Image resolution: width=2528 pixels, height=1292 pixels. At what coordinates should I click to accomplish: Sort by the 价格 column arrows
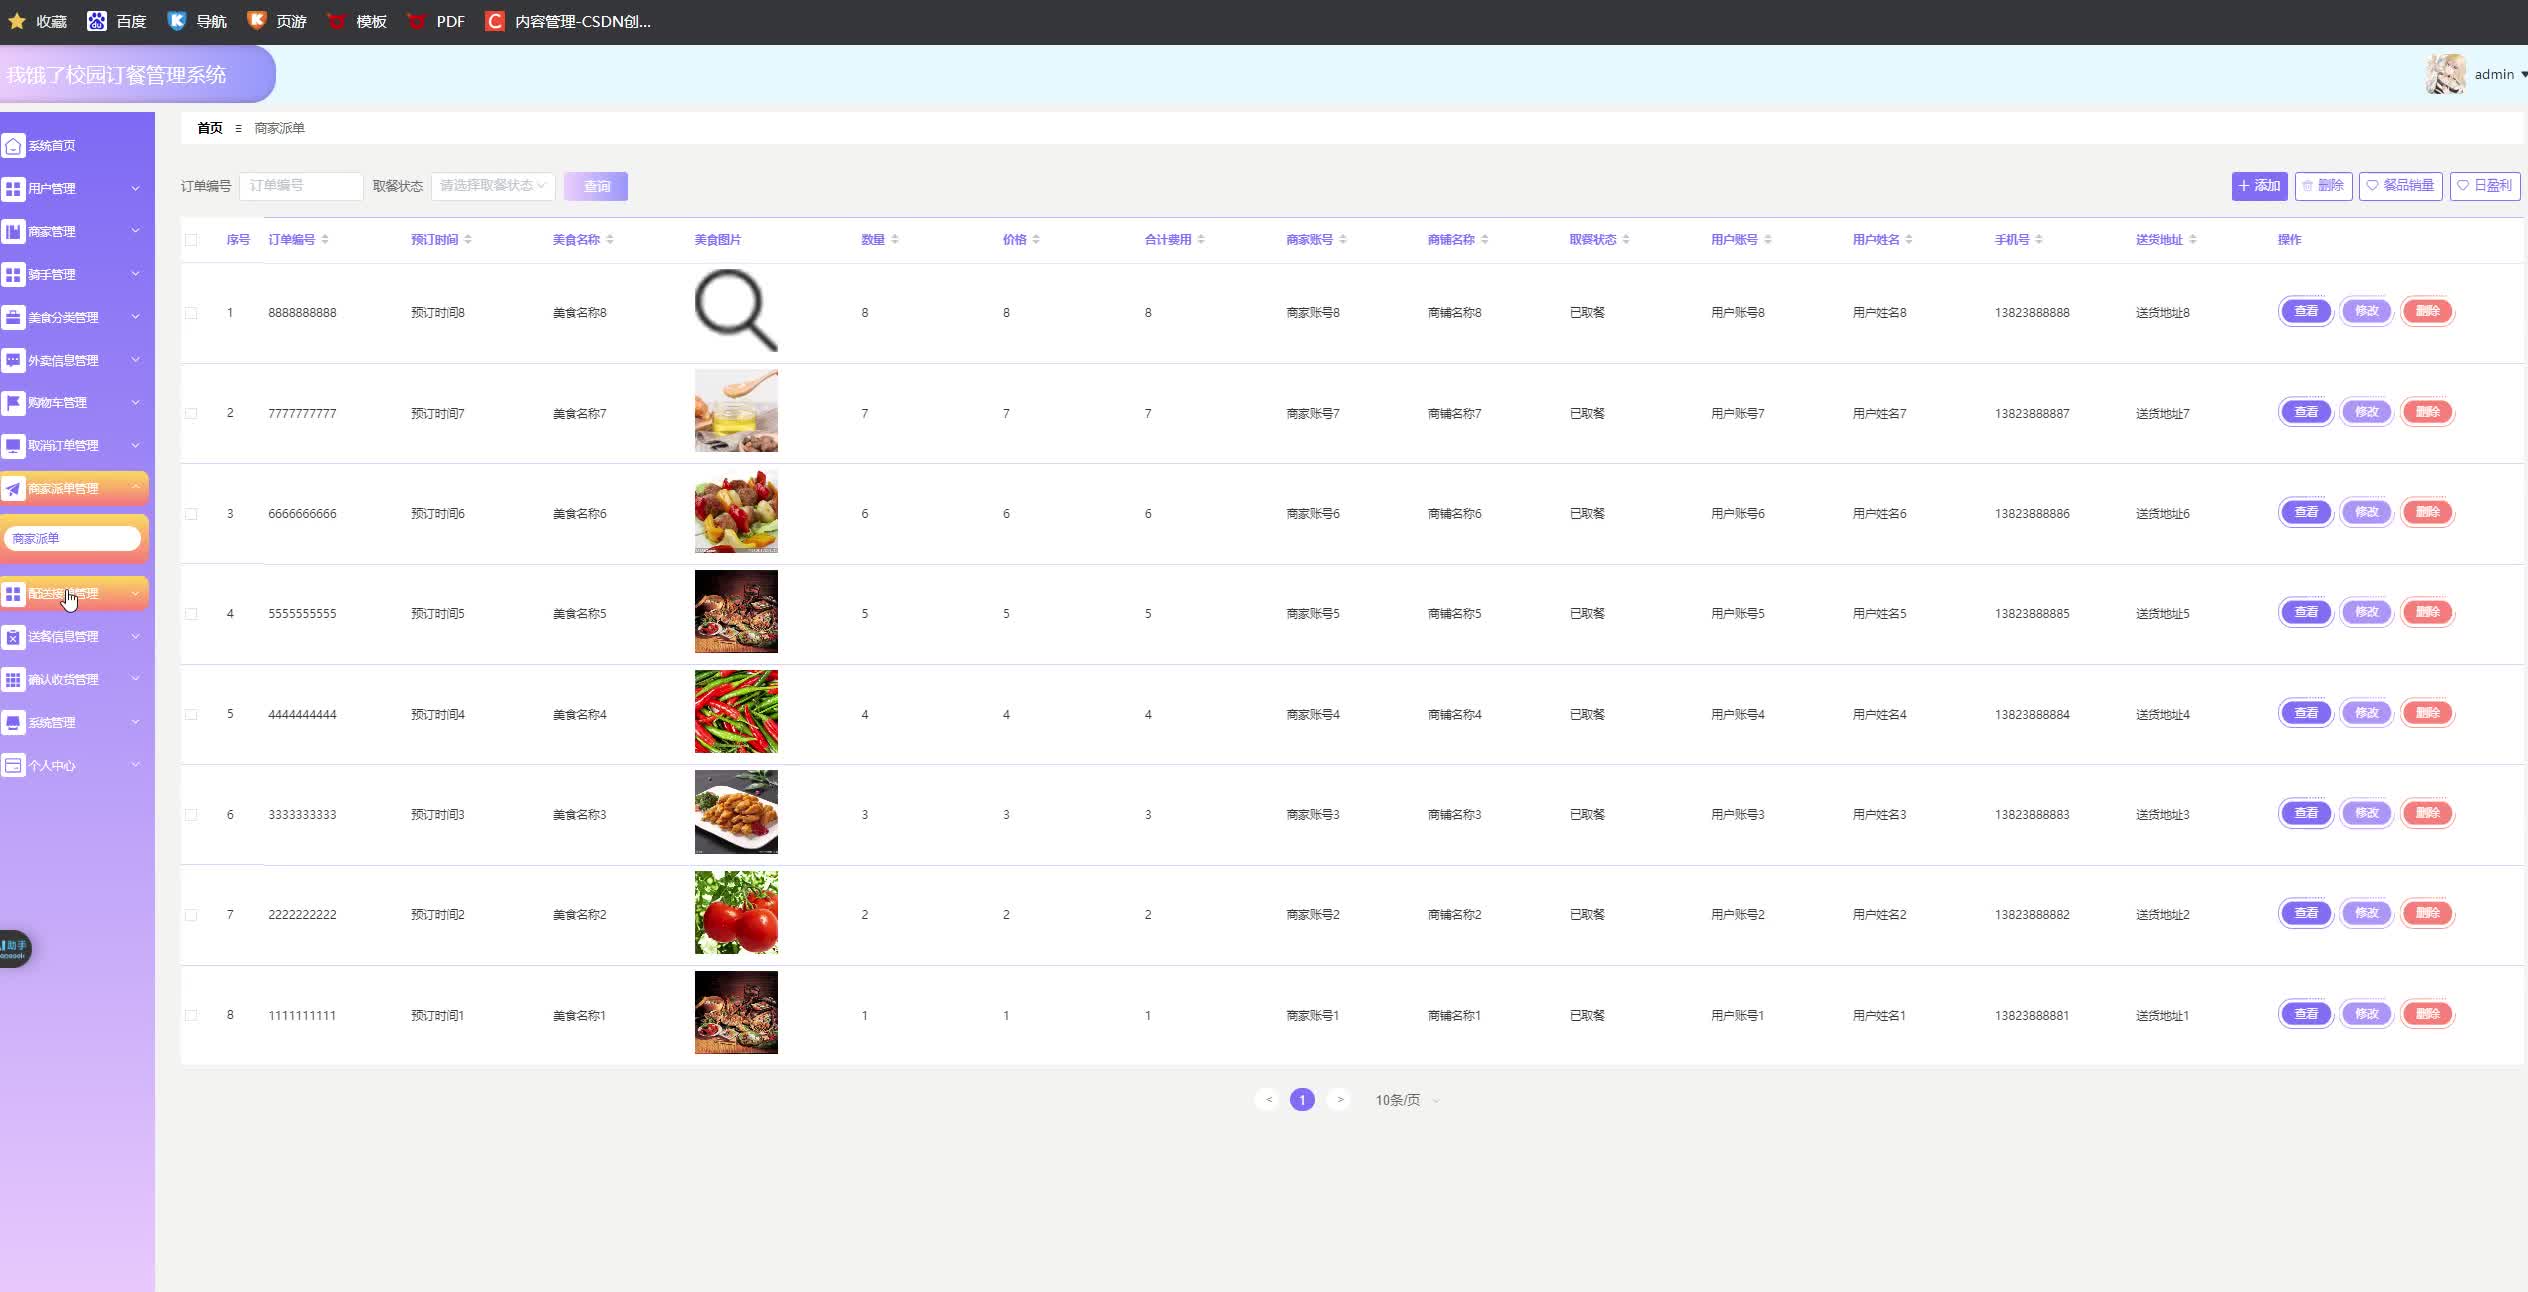pos(1036,240)
